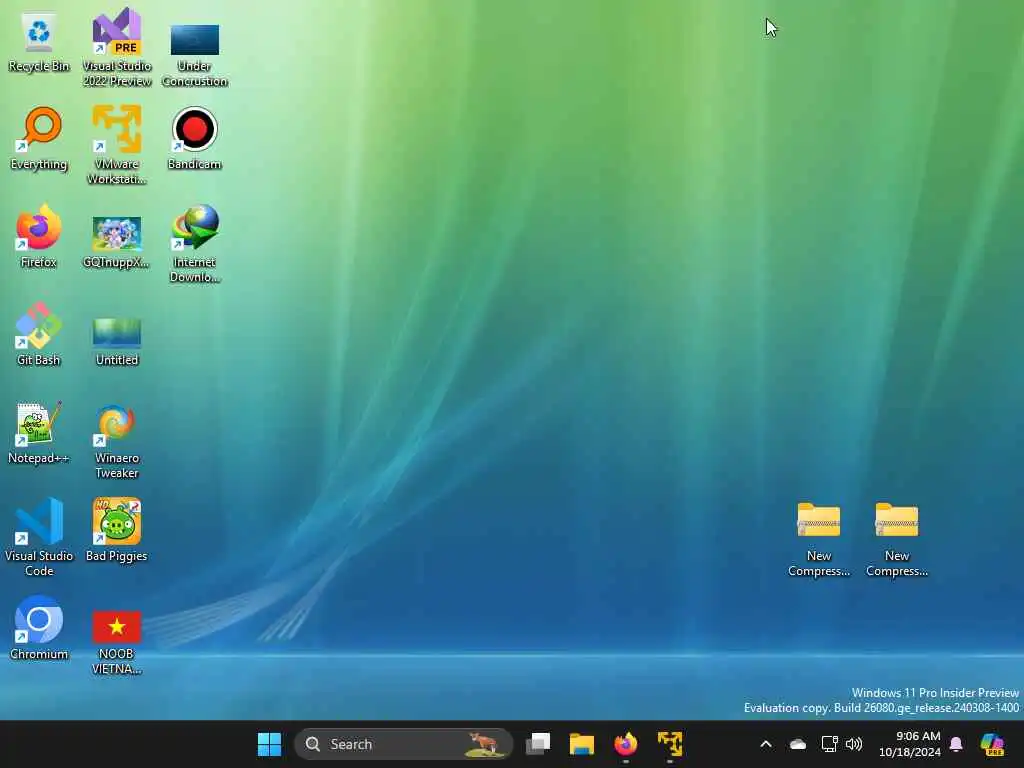Switch to Firefox on the taskbar

(x=626, y=744)
